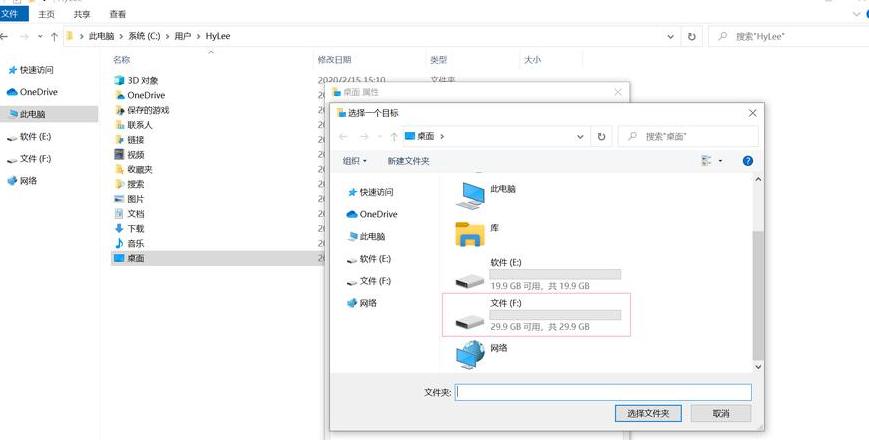Sort by the 名称 column header
The height and width of the screenshot is (440, 869).
click(121, 59)
